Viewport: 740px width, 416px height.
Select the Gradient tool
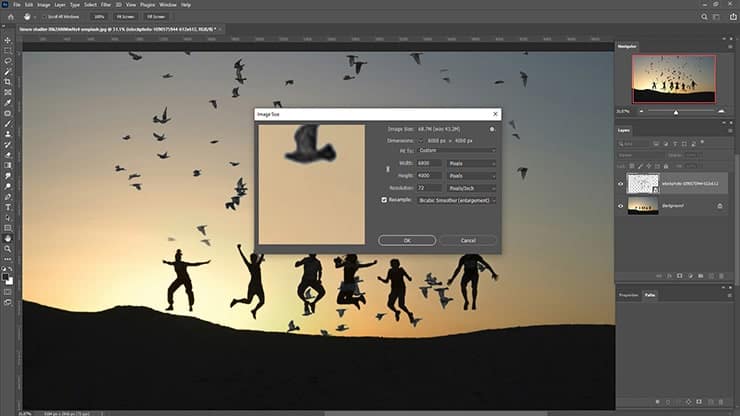(x=8, y=165)
